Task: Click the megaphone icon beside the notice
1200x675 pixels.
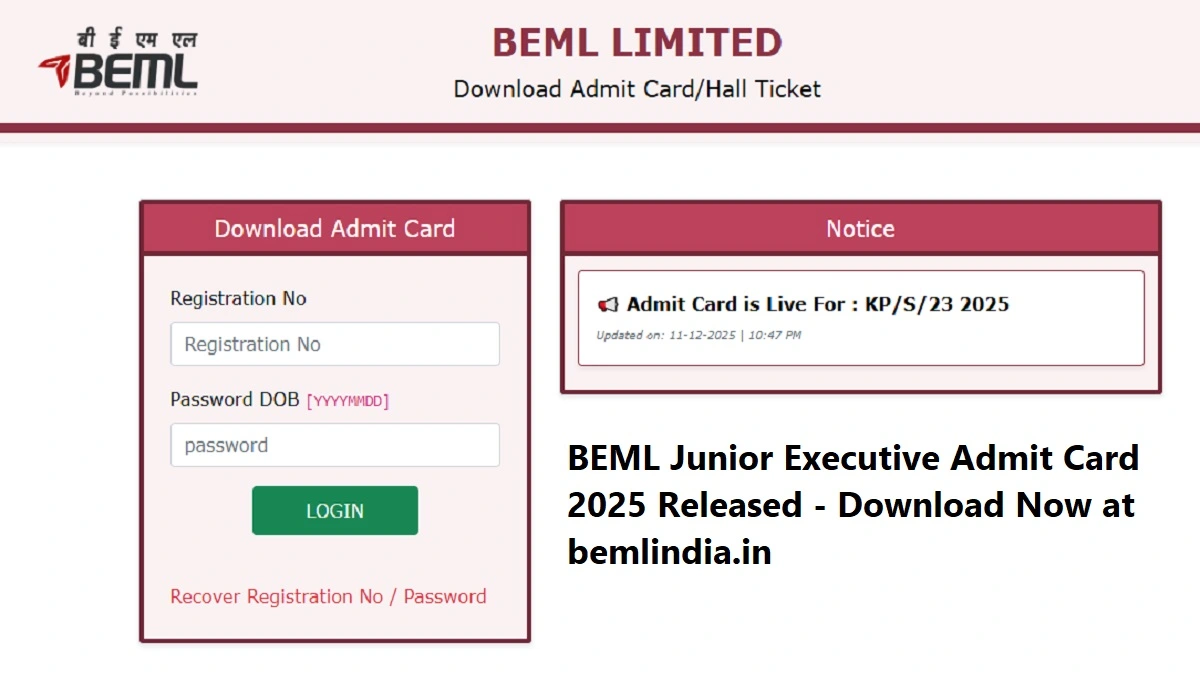Action: pyautogui.click(x=607, y=304)
